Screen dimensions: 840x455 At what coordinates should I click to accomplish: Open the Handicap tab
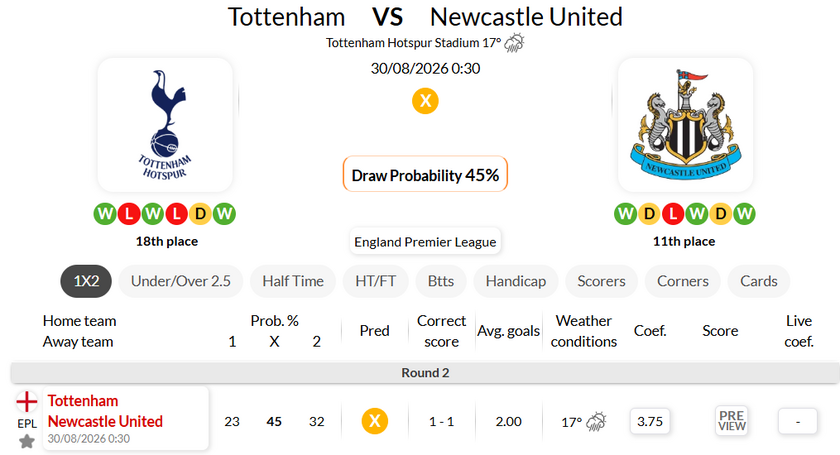click(x=516, y=281)
